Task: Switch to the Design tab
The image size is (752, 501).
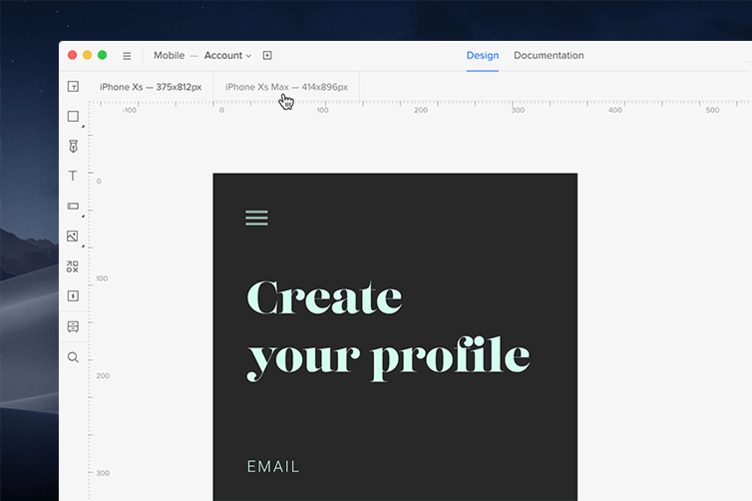Action: point(482,56)
